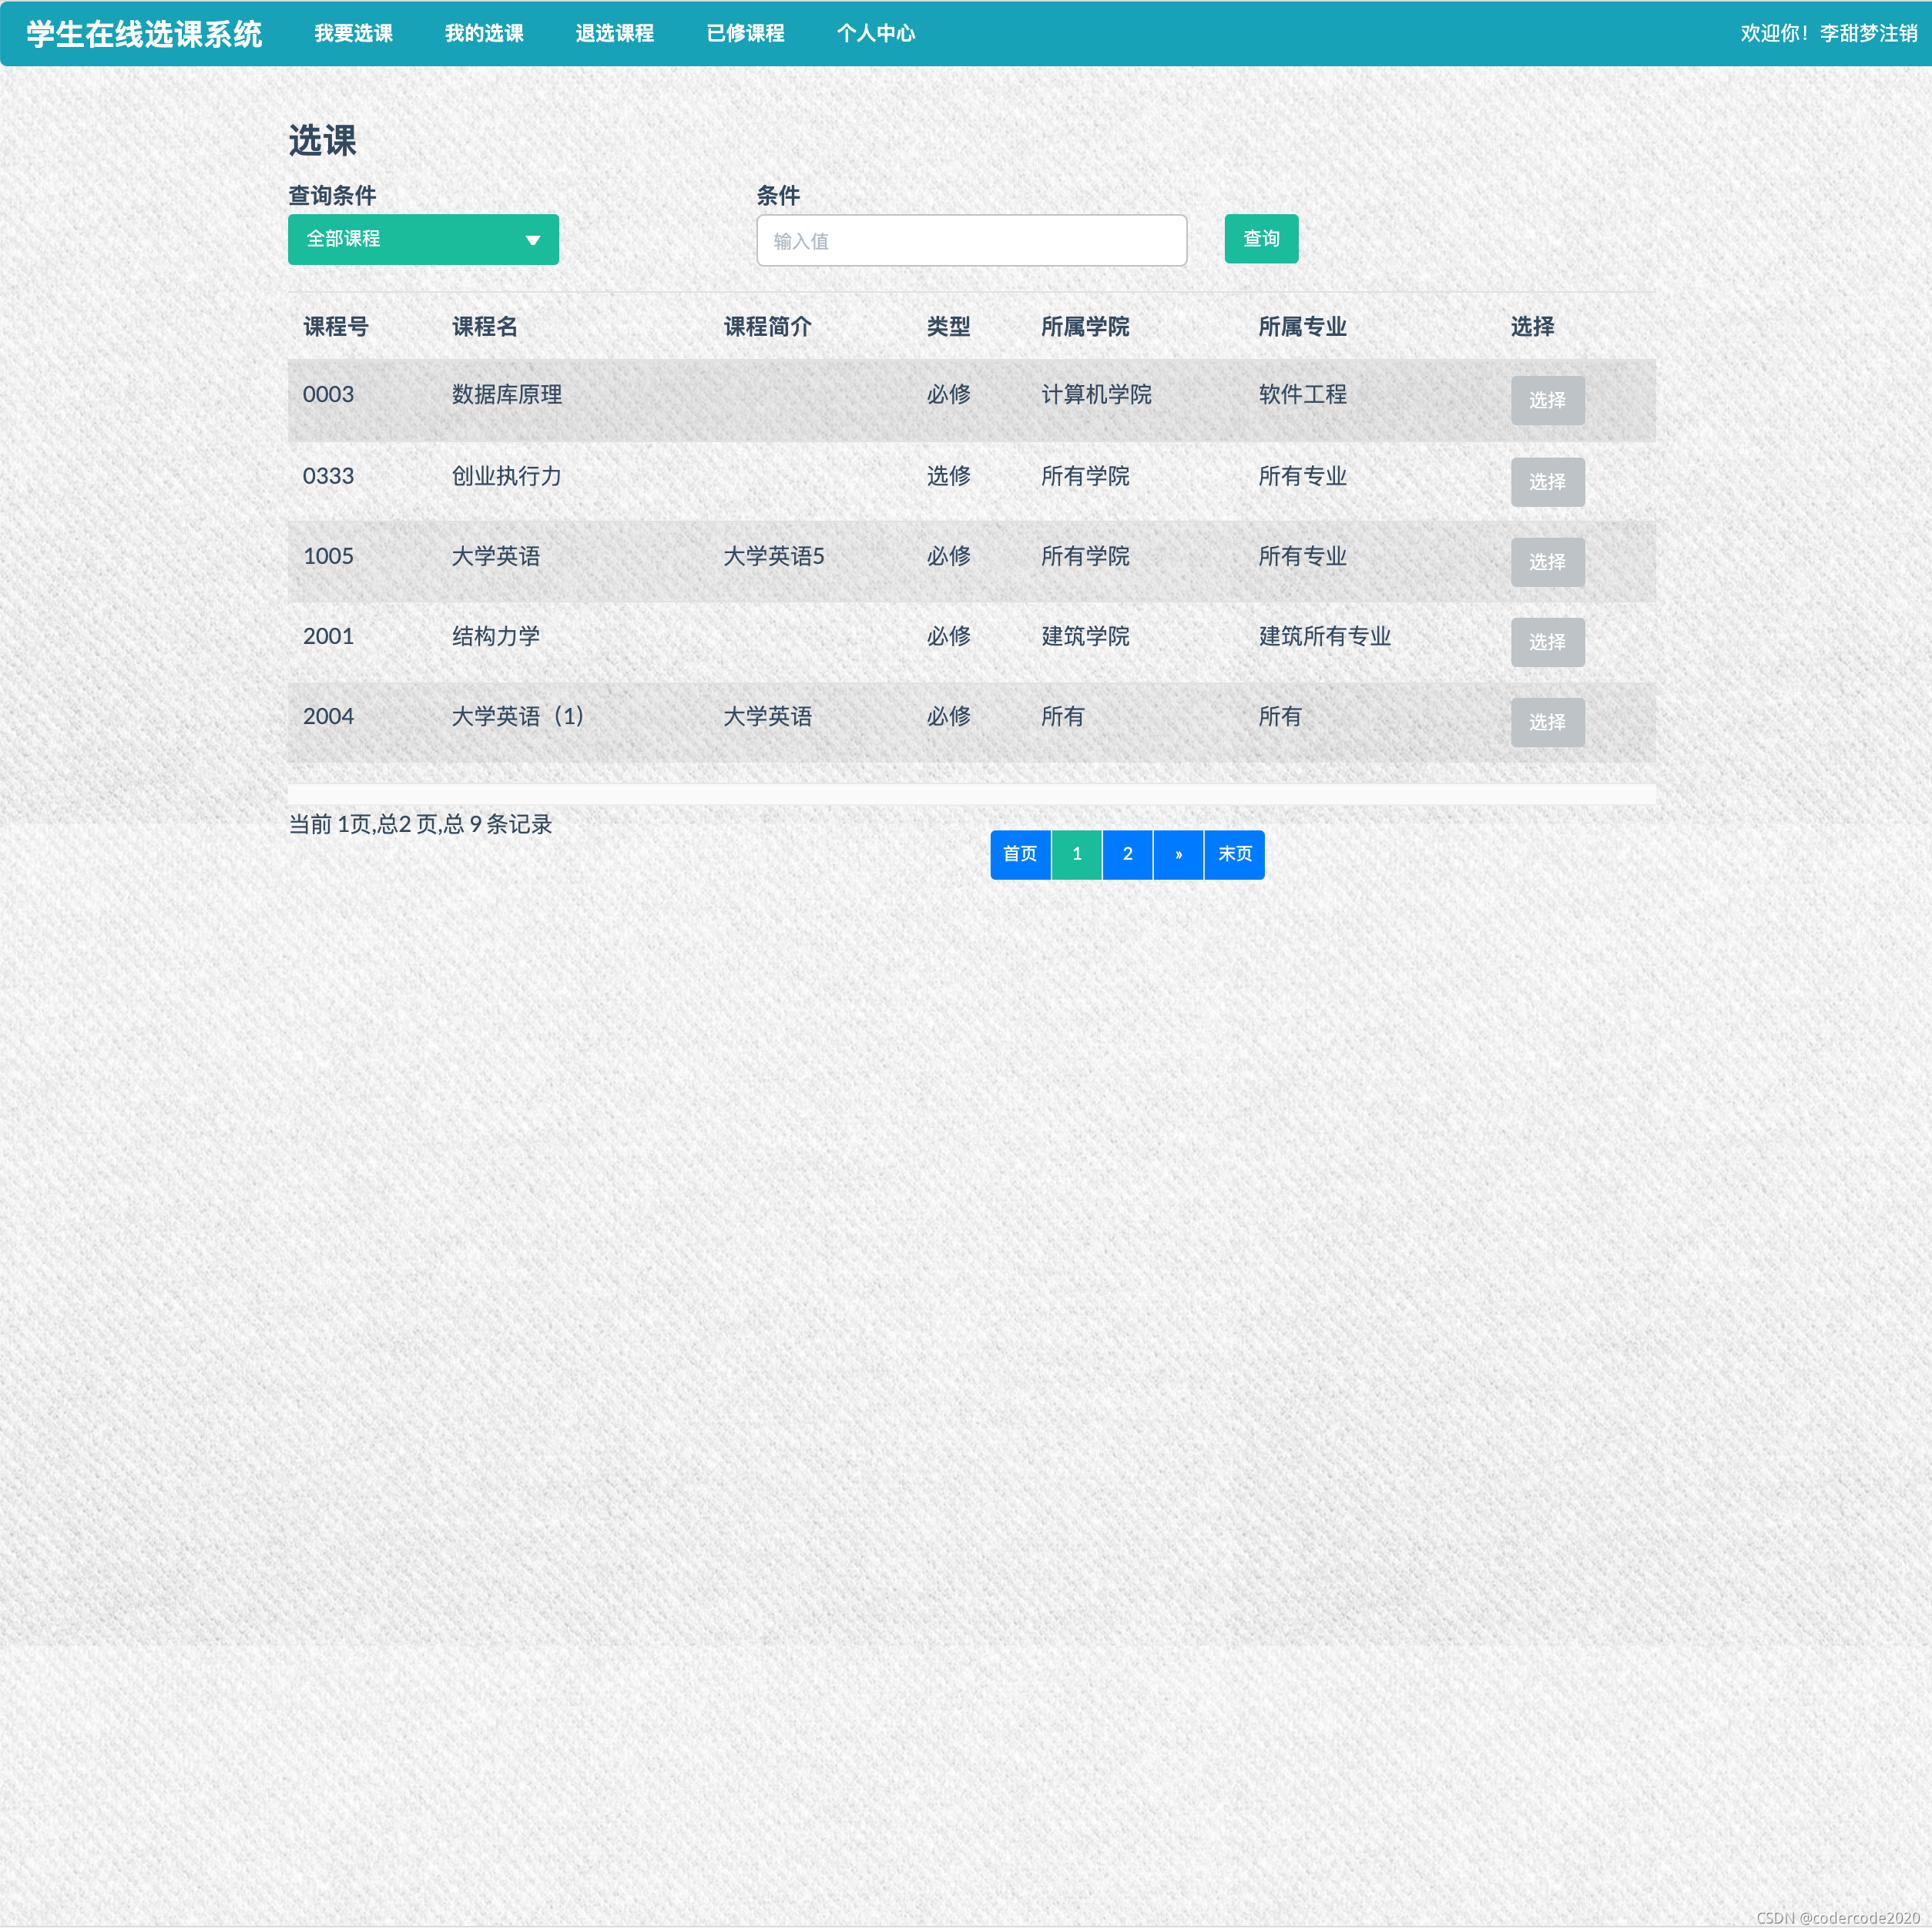Screen dimensions: 1932x1932
Task: Click the 课程号 column header
Action: point(336,326)
